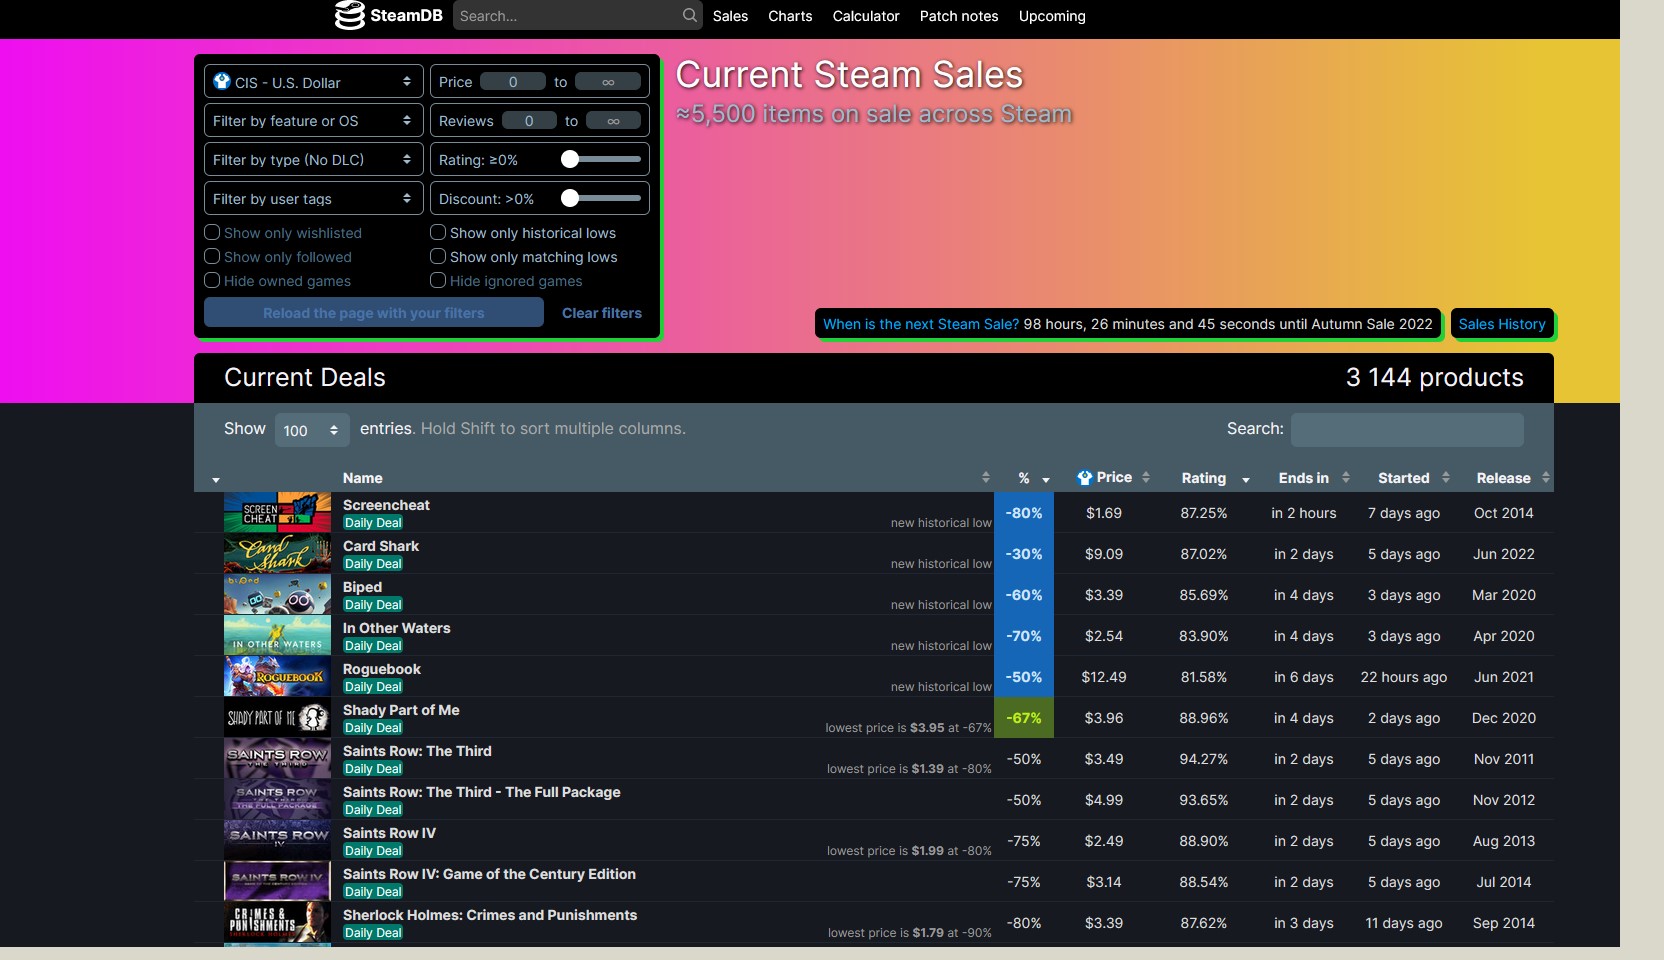Toggle Show only wishlisted checkbox
Image resolution: width=1664 pixels, height=960 pixels.
point(212,232)
